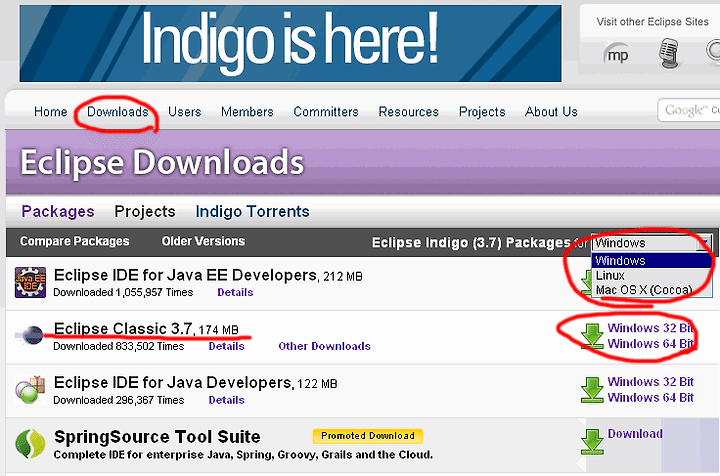Click SpringSource Download link
This screenshot has width=720, height=476.
tap(635, 433)
